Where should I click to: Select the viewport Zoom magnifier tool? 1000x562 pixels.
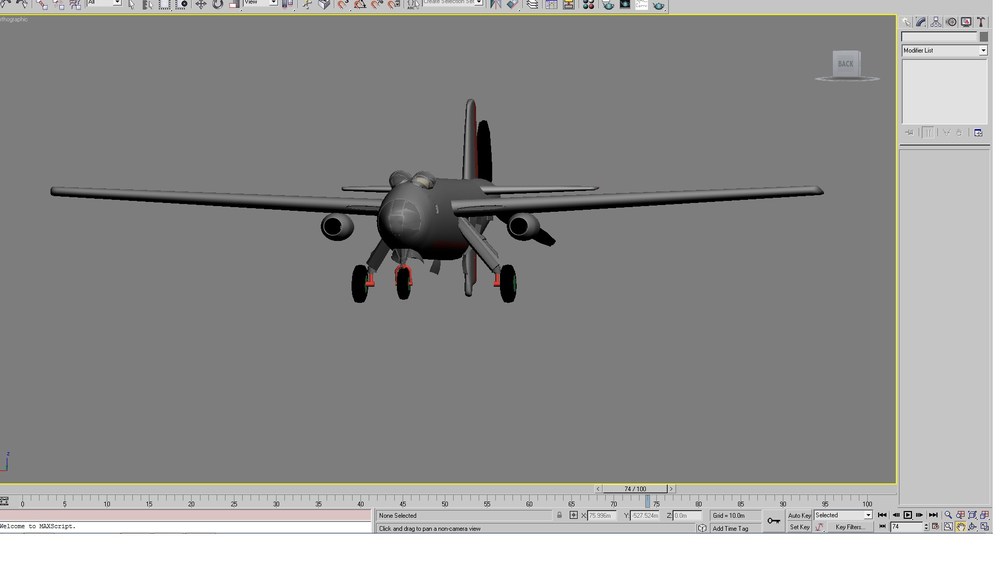[x=948, y=515]
